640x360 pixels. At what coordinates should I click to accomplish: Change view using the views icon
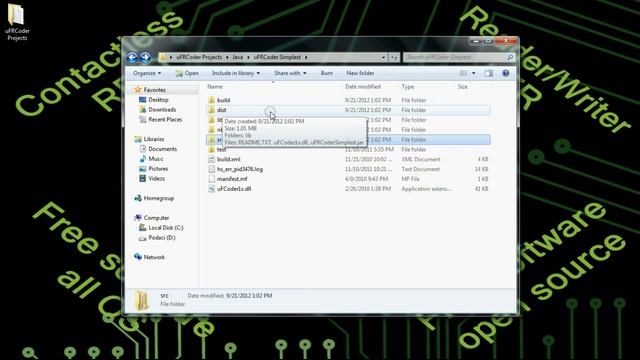click(463, 73)
